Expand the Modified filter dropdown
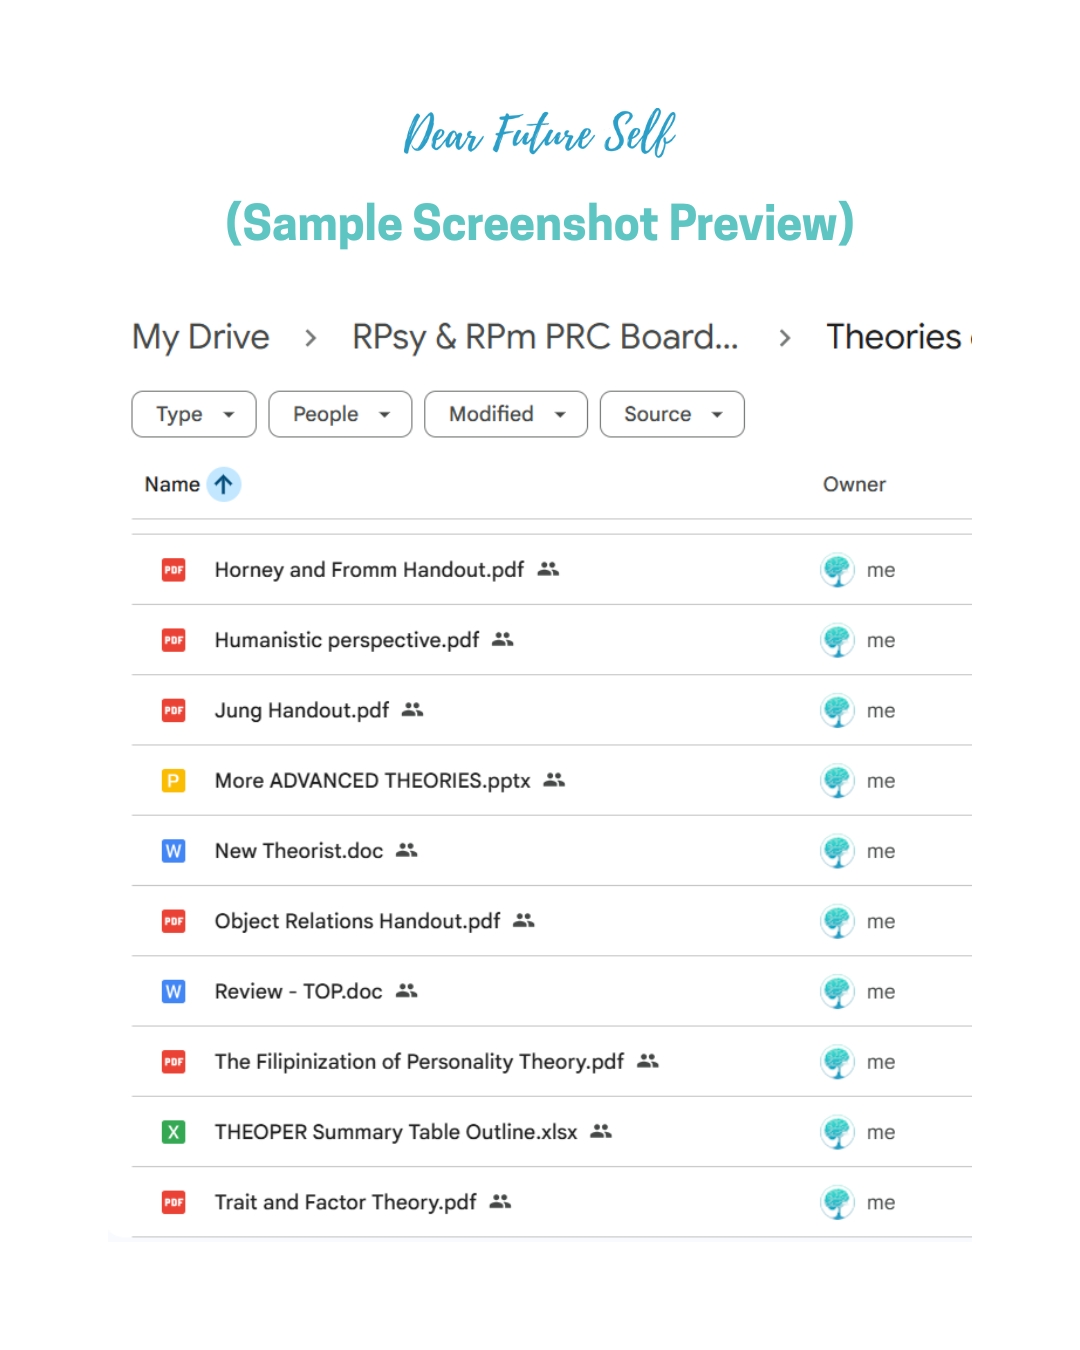Viewport: 1080px width, 1350px height. tap(506, 414)
